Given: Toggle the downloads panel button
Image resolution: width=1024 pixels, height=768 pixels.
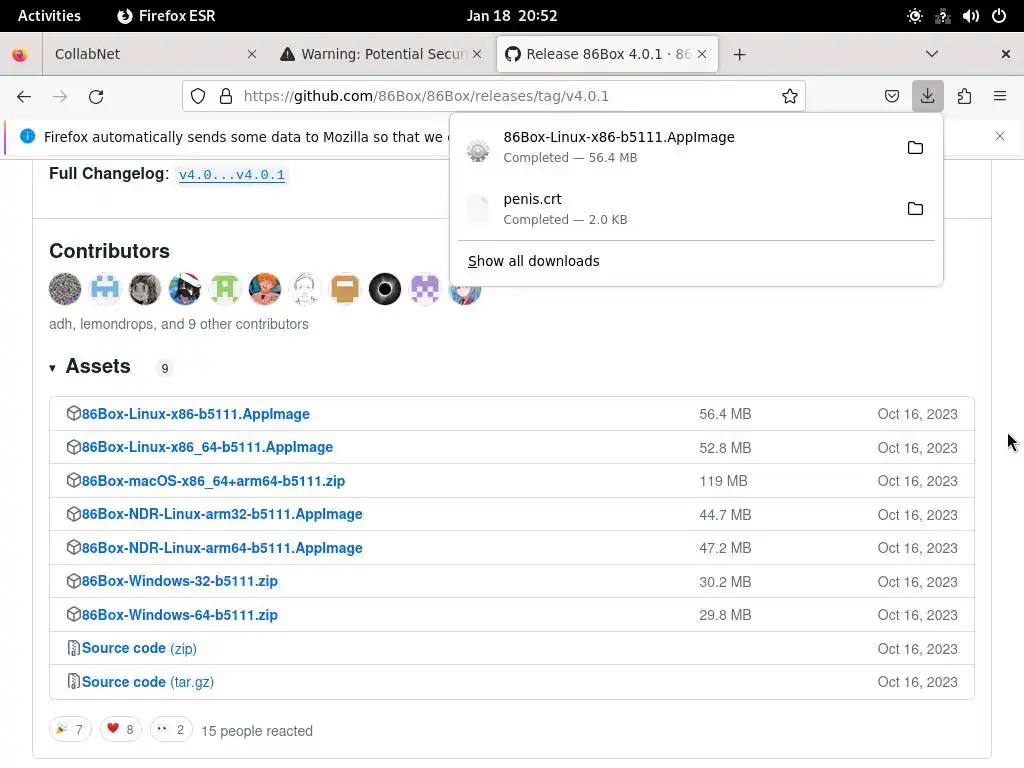Looking at the screenshot, I should pos(927,97).
